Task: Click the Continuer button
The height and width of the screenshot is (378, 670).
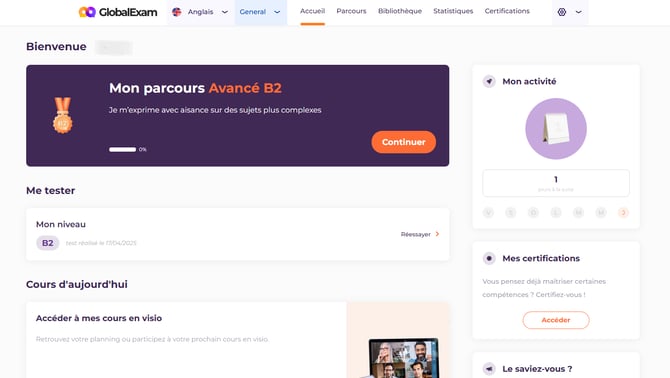Action: [403, 142]
